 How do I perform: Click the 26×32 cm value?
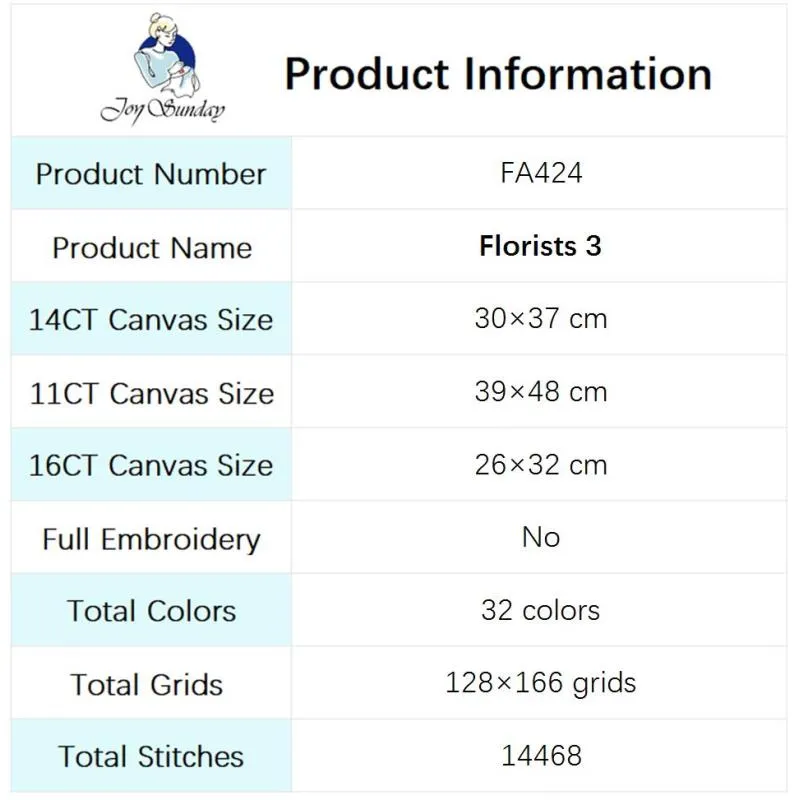click(x=541, y=465)
